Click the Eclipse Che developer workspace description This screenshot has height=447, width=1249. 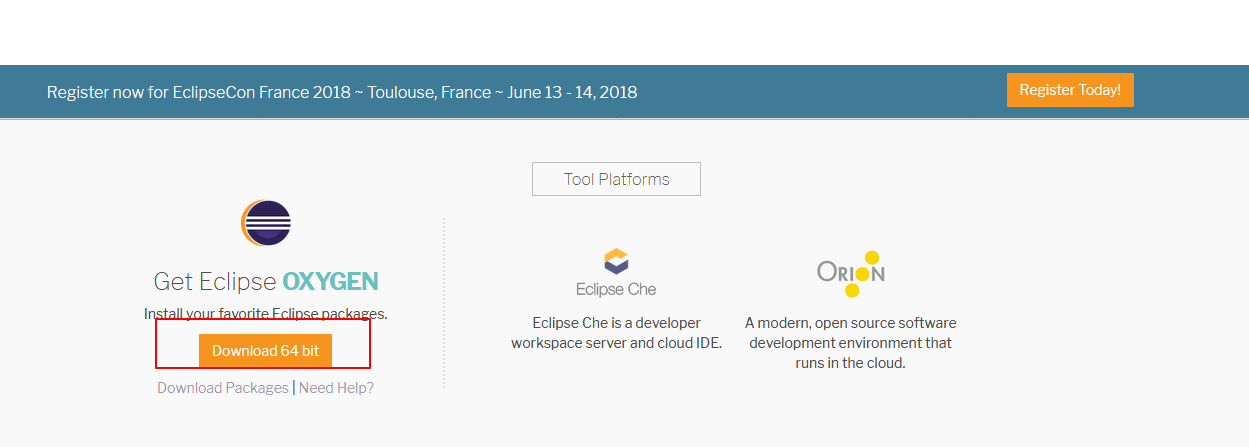point(616,333)
